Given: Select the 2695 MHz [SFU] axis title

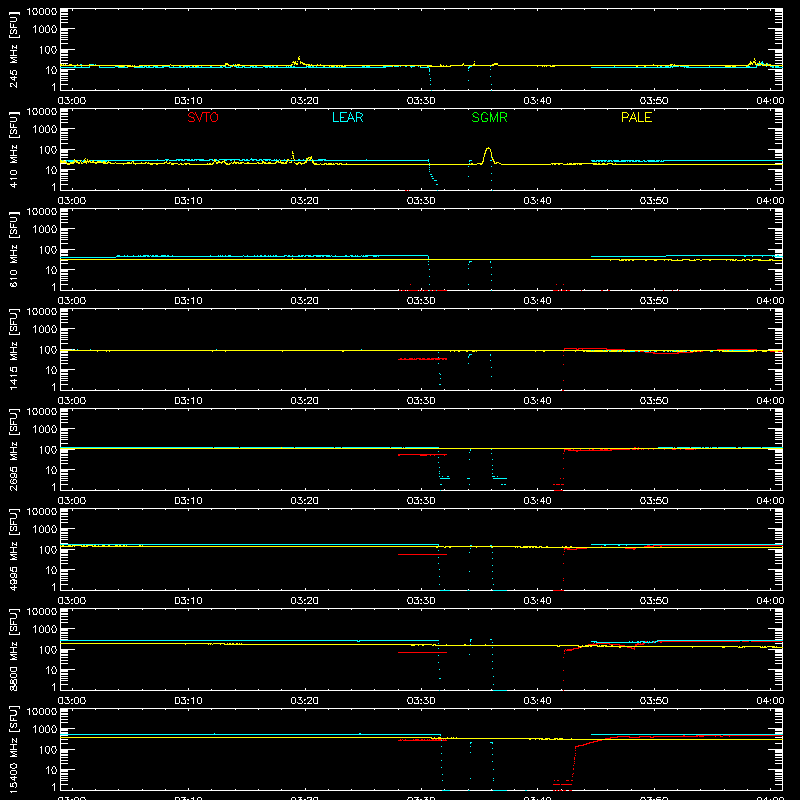Looking at the screenshot, I should pos(13,449).
